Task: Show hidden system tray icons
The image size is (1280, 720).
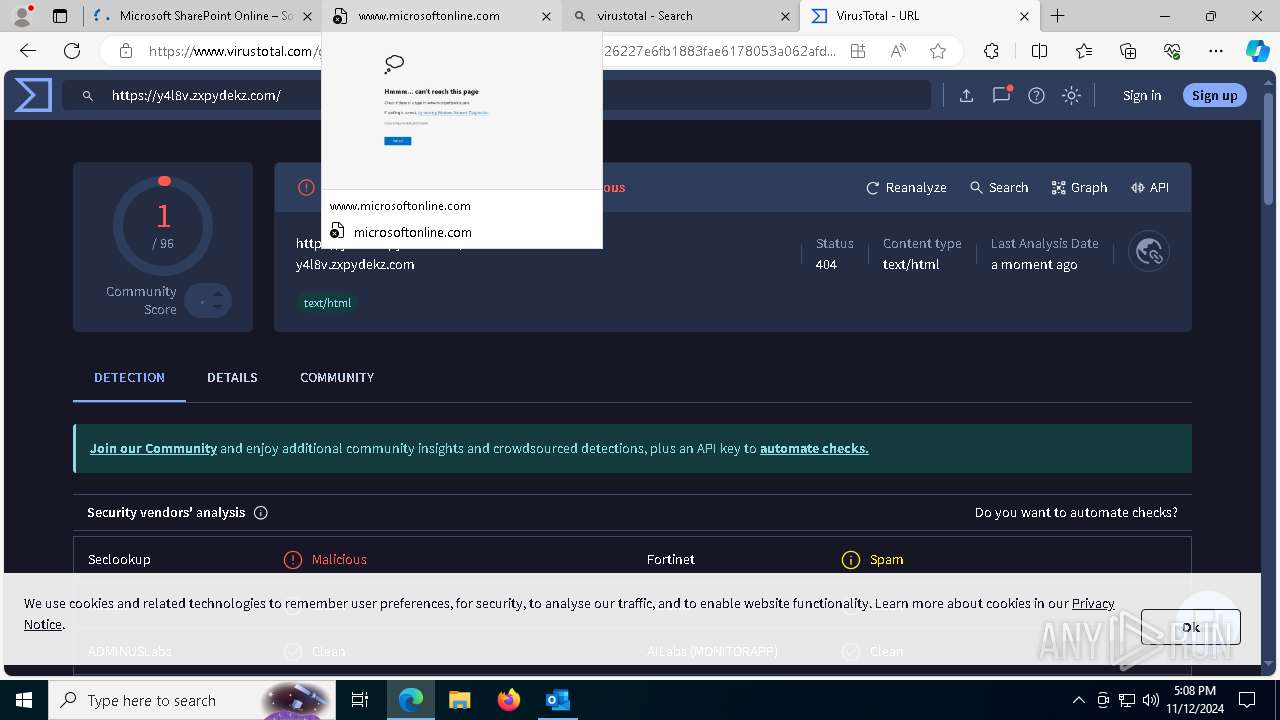Action: click(x=1078, y=700)
